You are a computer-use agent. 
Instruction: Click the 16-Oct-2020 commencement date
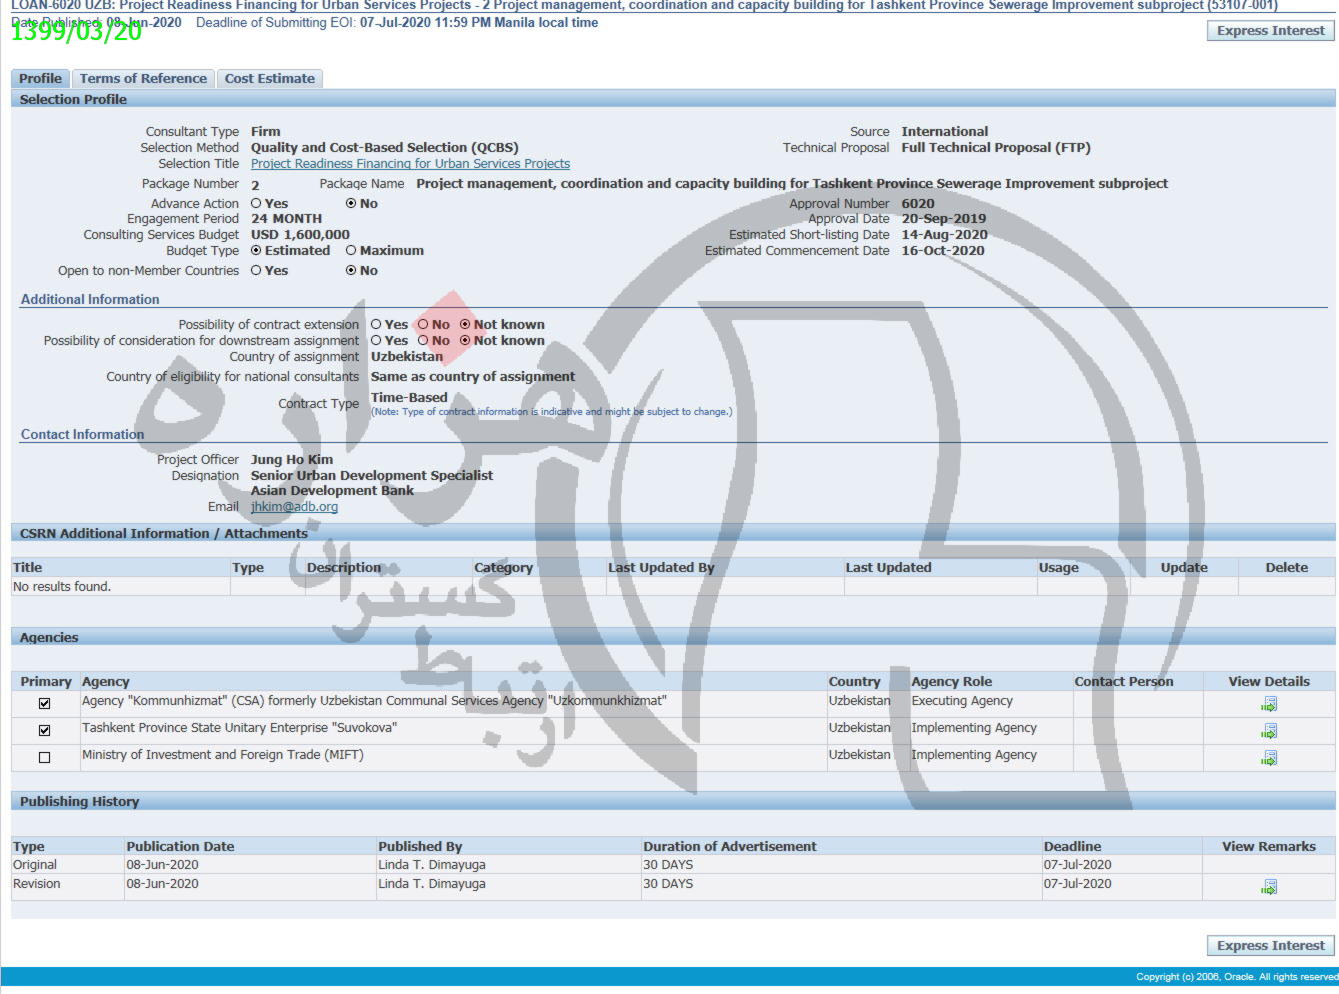(943, 250)
